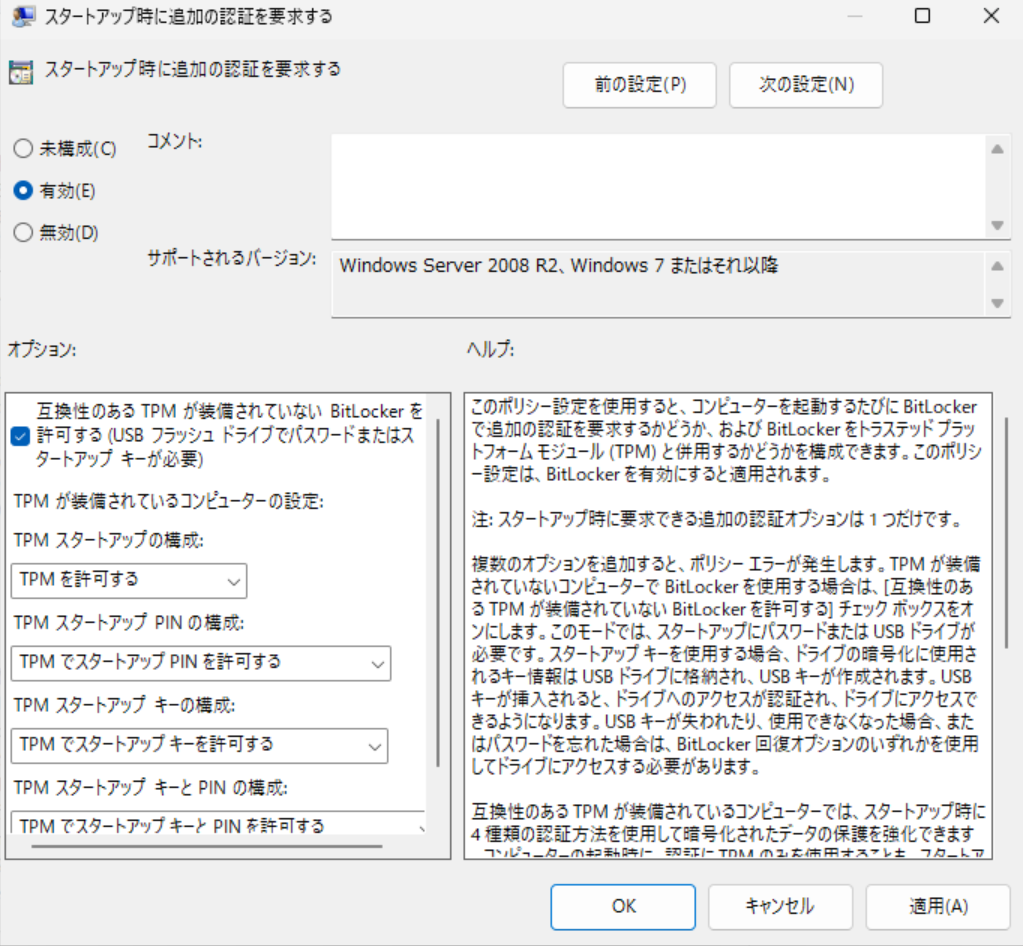The image size is (1023, 946).
Task: Select the 未構成(C) radio button
Action: click(23, 149)
